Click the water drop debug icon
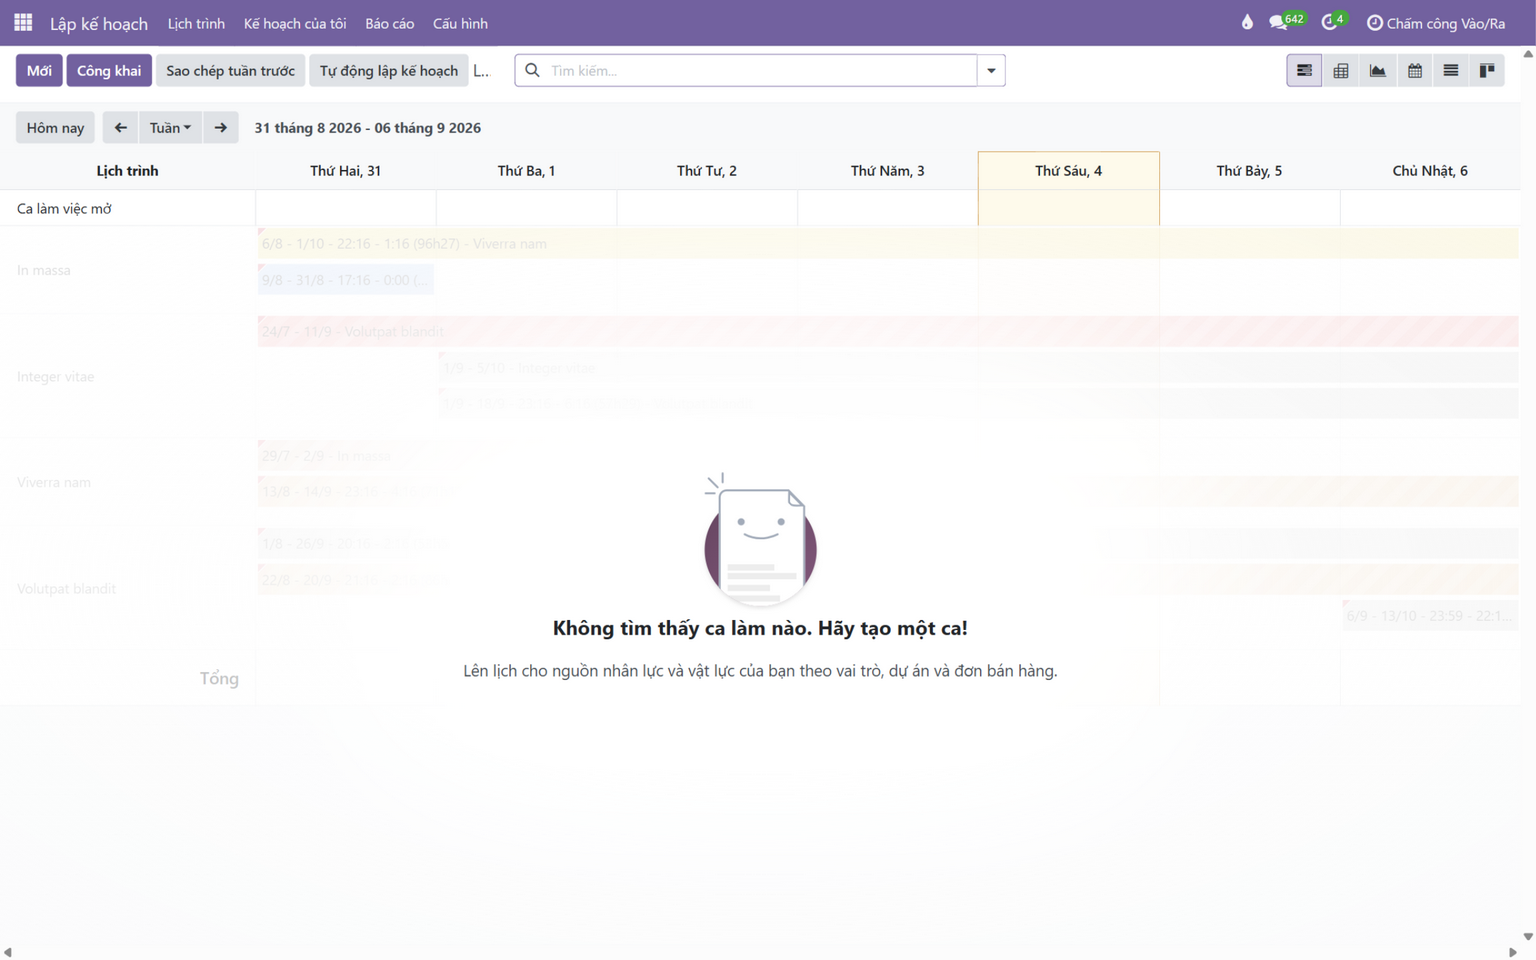 coord(1247,22)
